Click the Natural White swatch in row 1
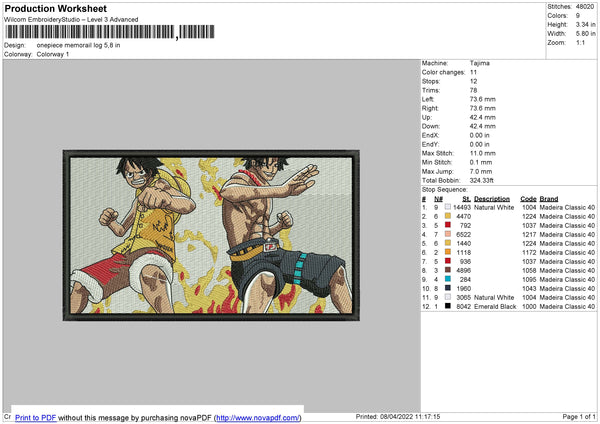The width and height of the screenshot is (600, 424). coord(448,207)
